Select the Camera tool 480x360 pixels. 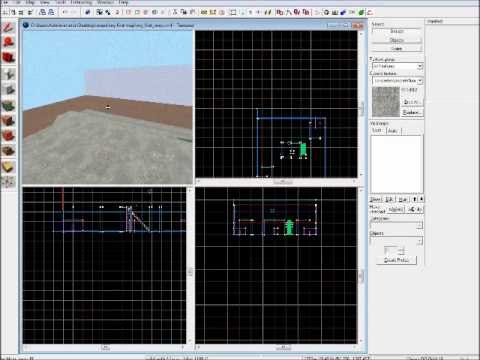(9, 58)
